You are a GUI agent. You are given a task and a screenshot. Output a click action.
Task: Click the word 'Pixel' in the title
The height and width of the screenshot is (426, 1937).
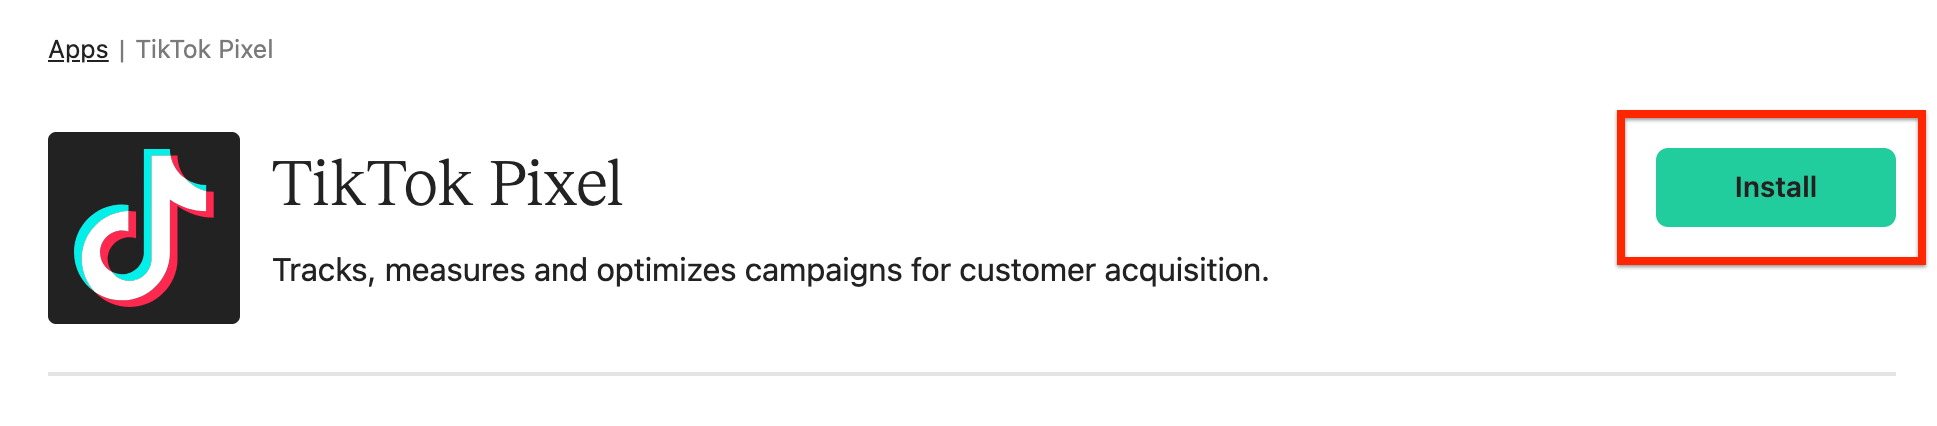coord(556,184)
